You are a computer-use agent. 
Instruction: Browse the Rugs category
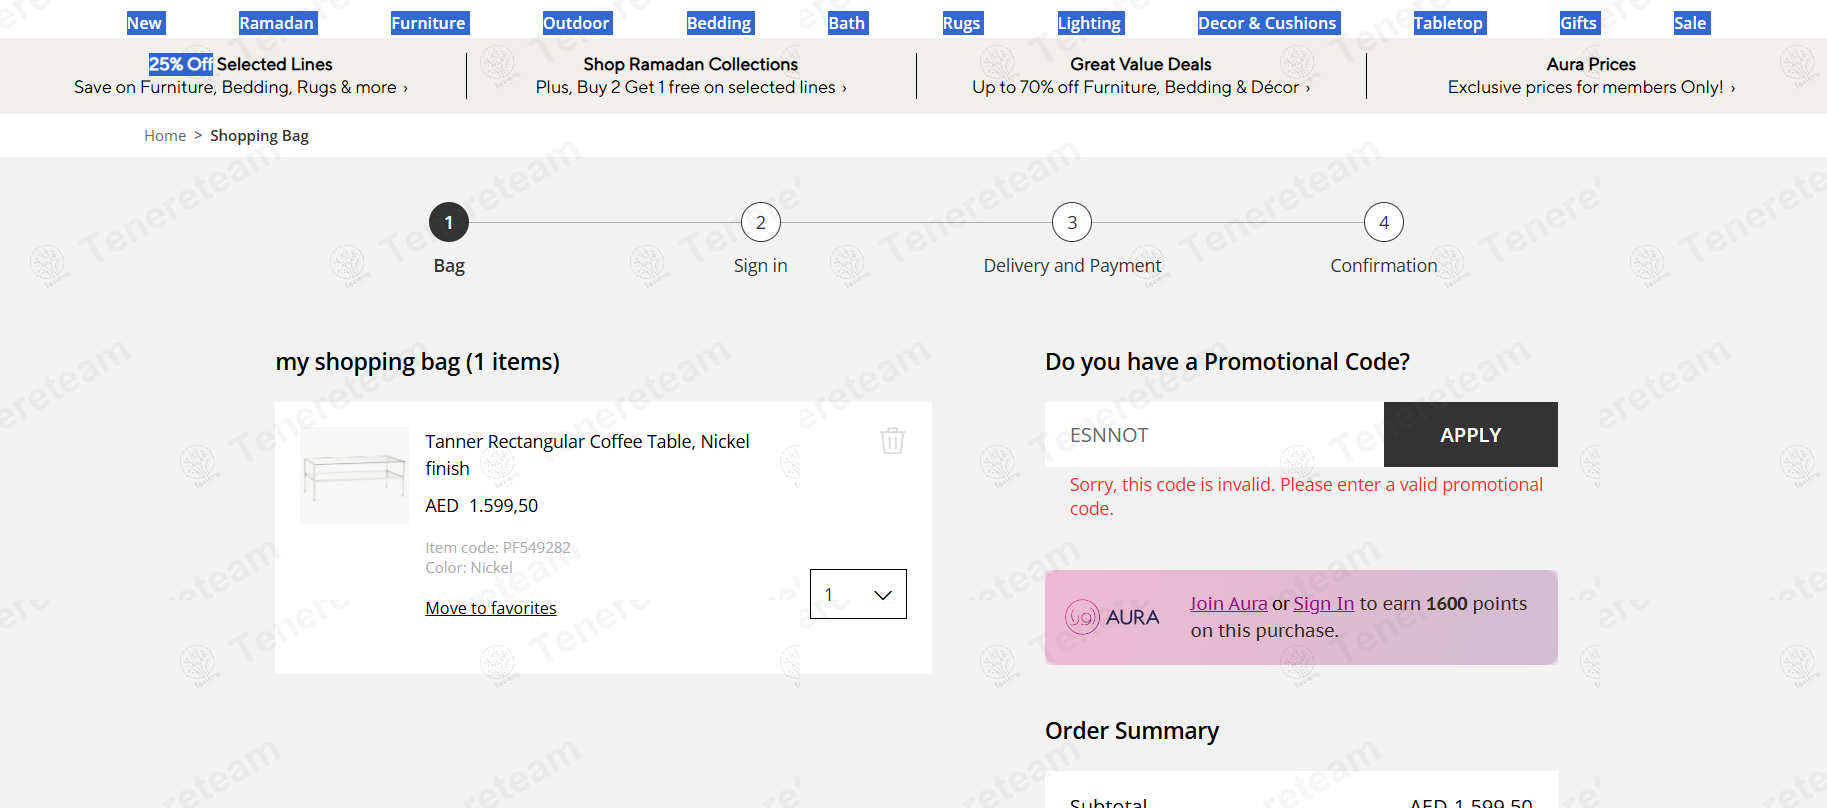[962, 23]
